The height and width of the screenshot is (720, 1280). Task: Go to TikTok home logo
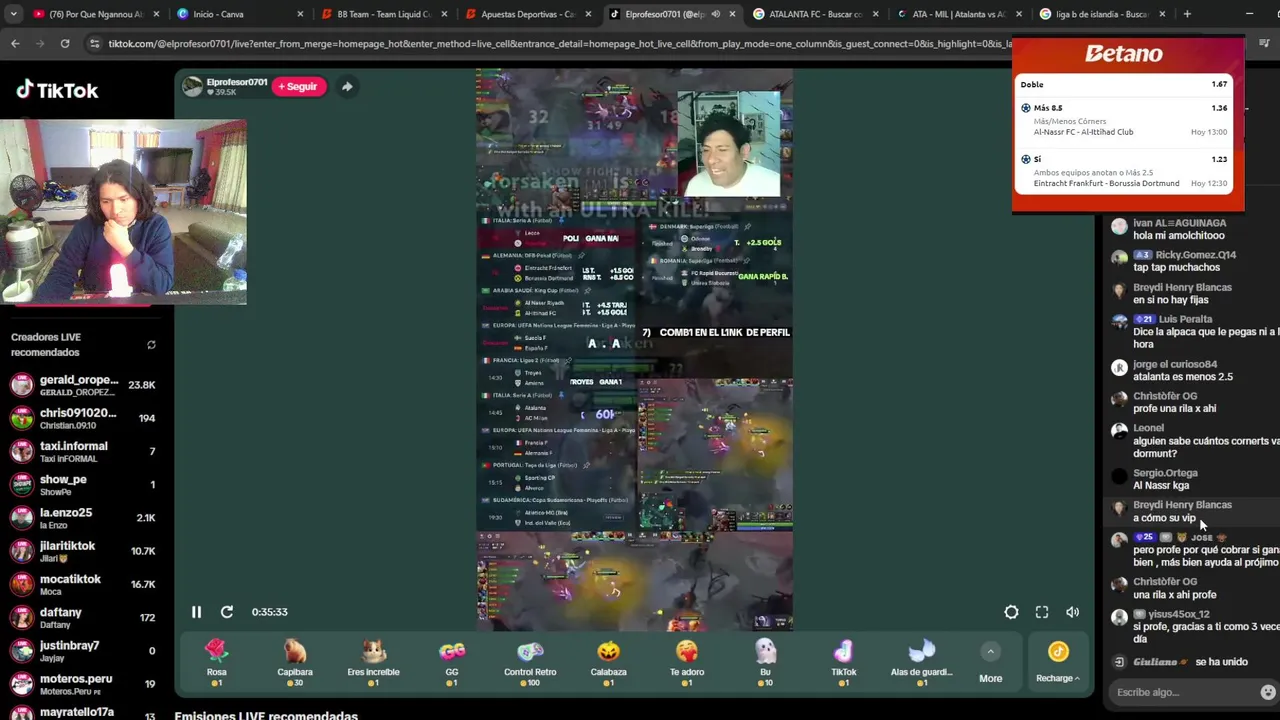(57, 90)
